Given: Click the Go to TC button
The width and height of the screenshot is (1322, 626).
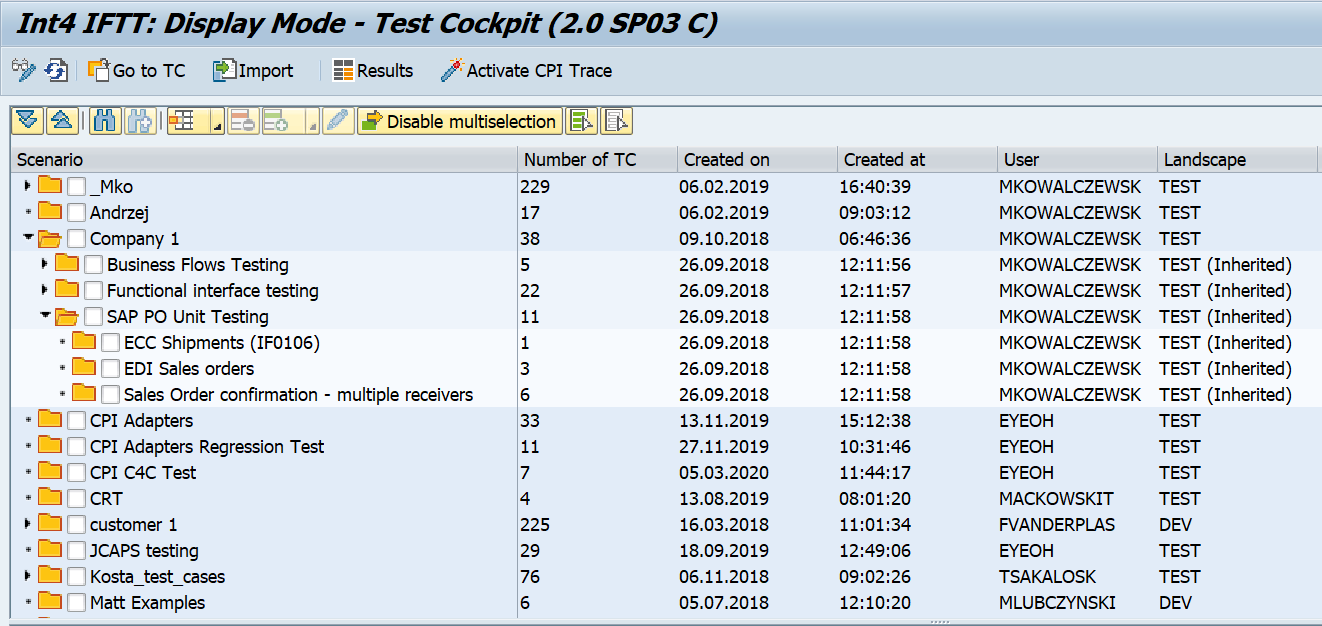Looking at the screenshot, I should point(137,70).
